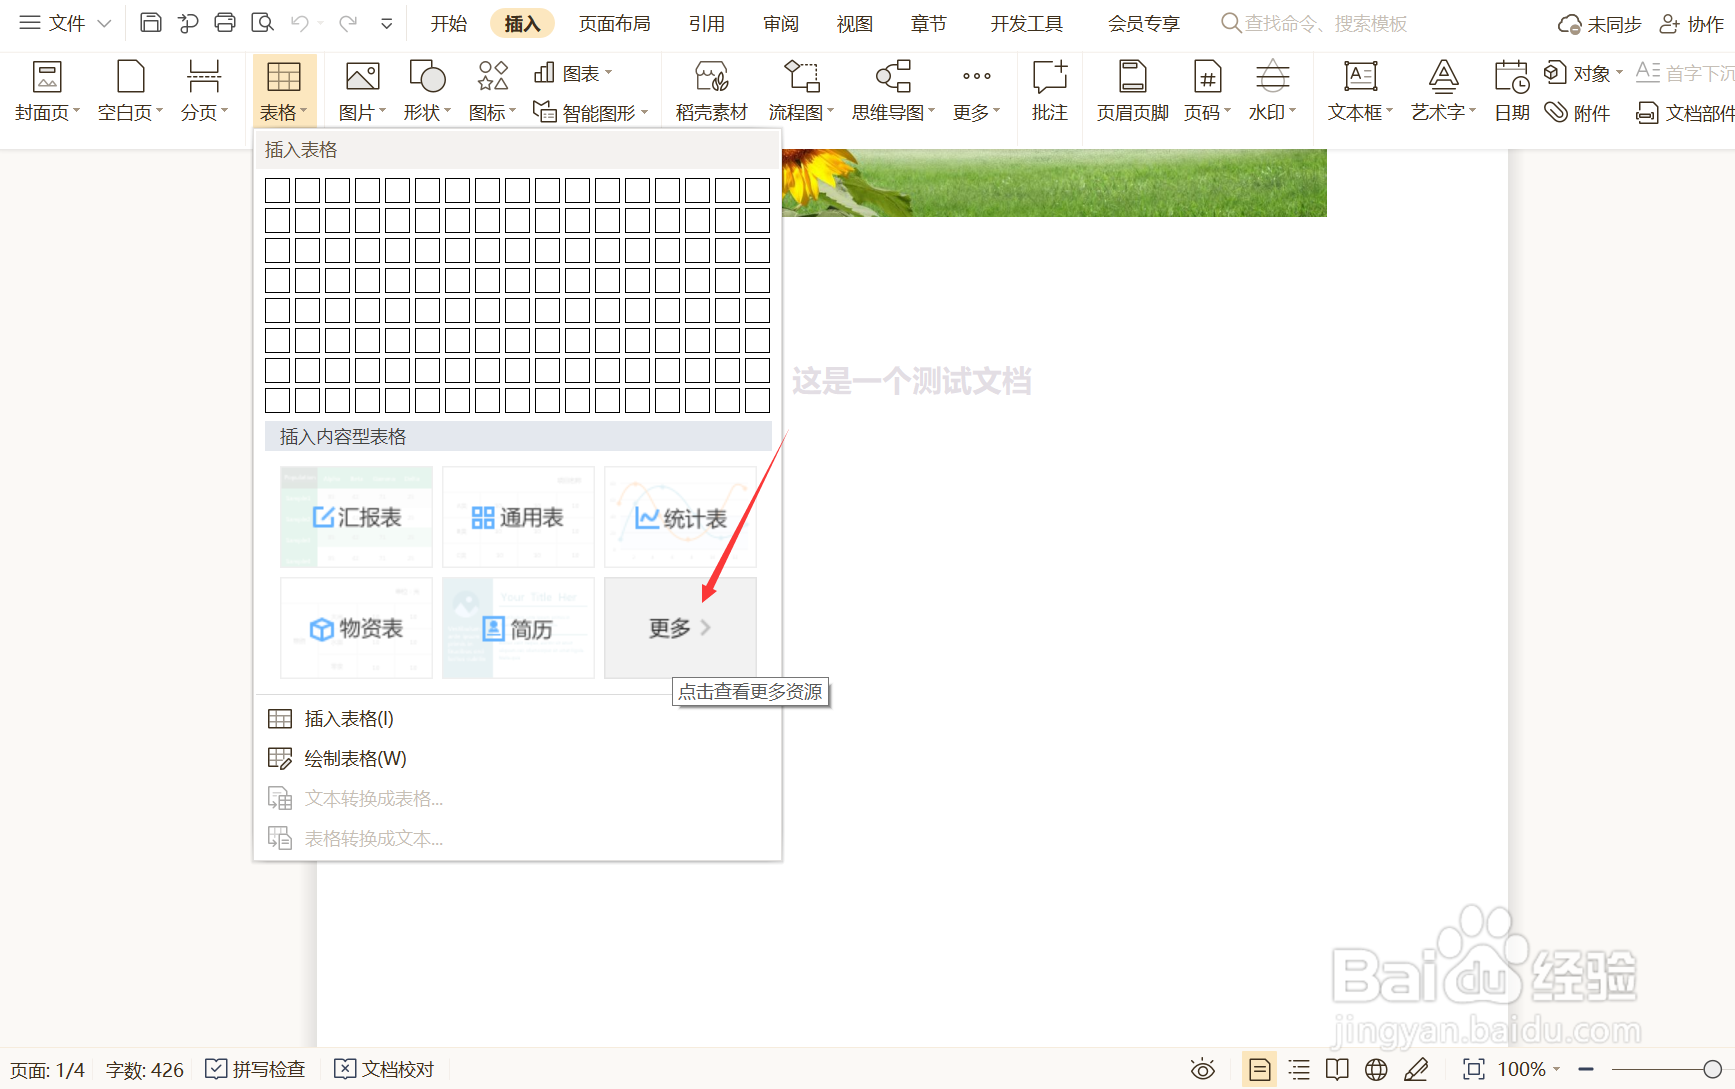1735x1089 pixels.
Task: Insert 页眉页脚 header and footer
Action: coord(1131,90)
